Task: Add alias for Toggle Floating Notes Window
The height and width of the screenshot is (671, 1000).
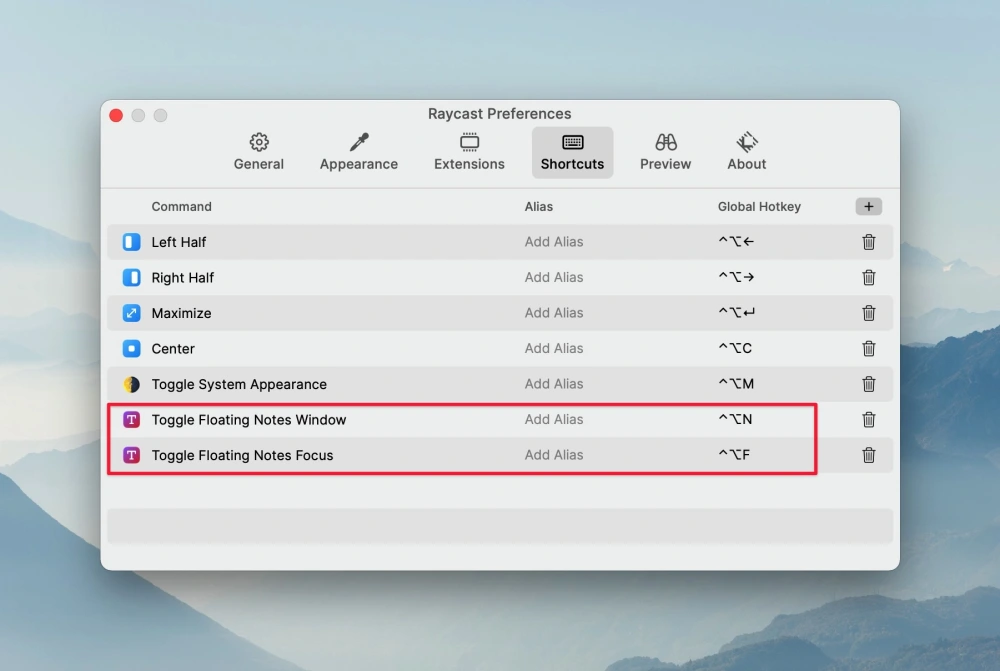Action: 554,420
